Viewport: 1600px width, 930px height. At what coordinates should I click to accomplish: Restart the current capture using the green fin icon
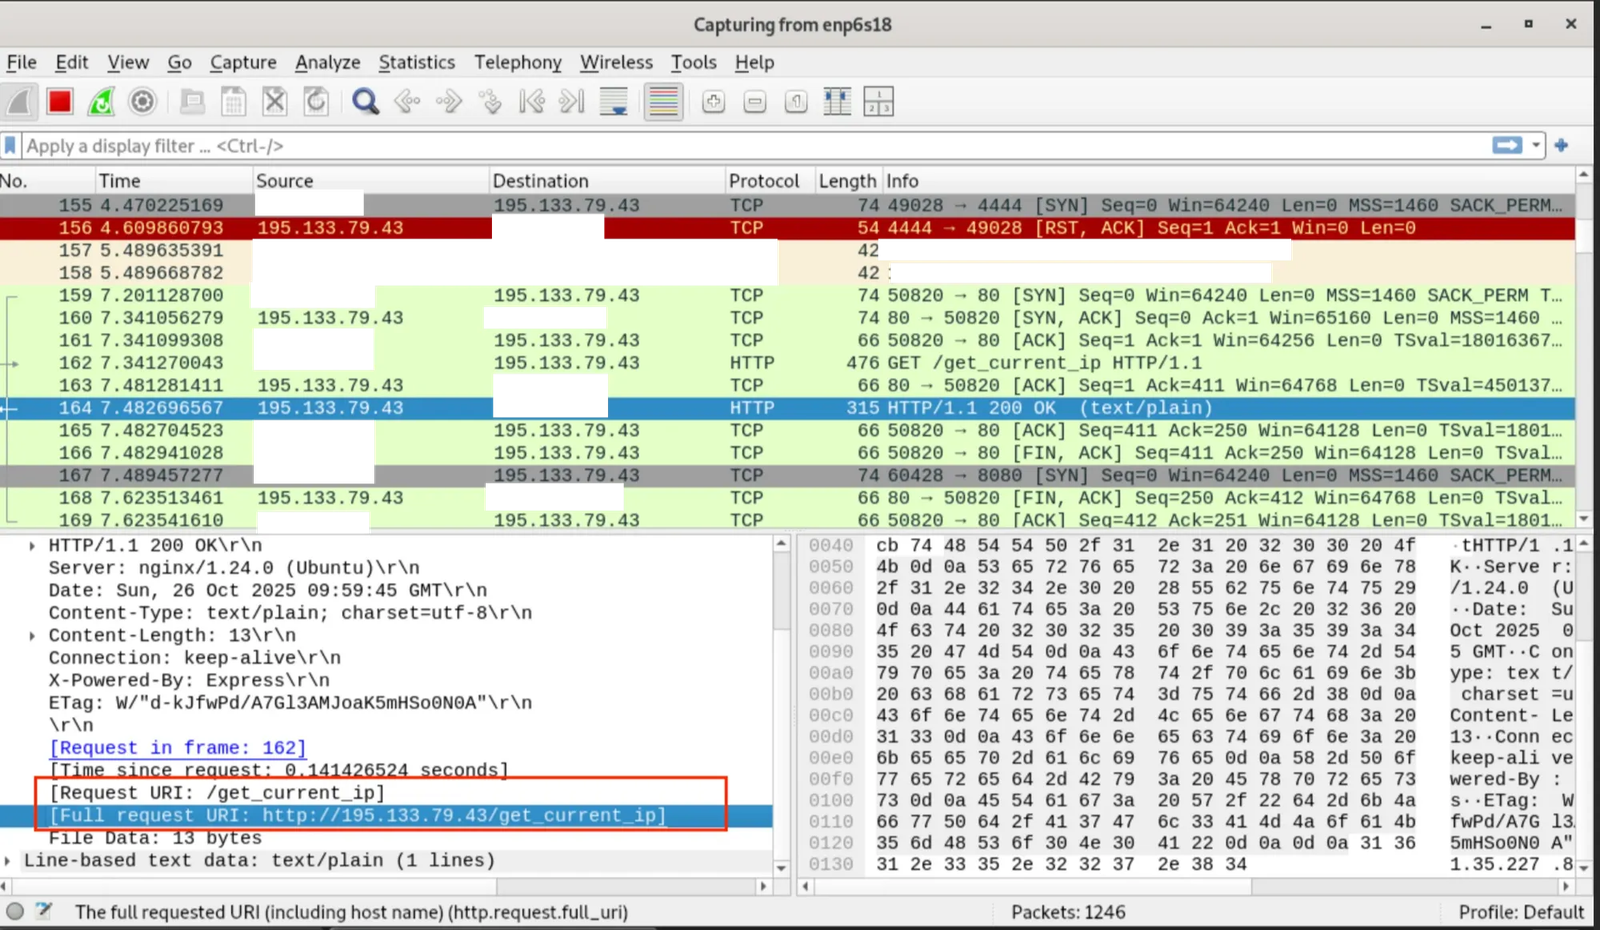[x=101, y=101]
